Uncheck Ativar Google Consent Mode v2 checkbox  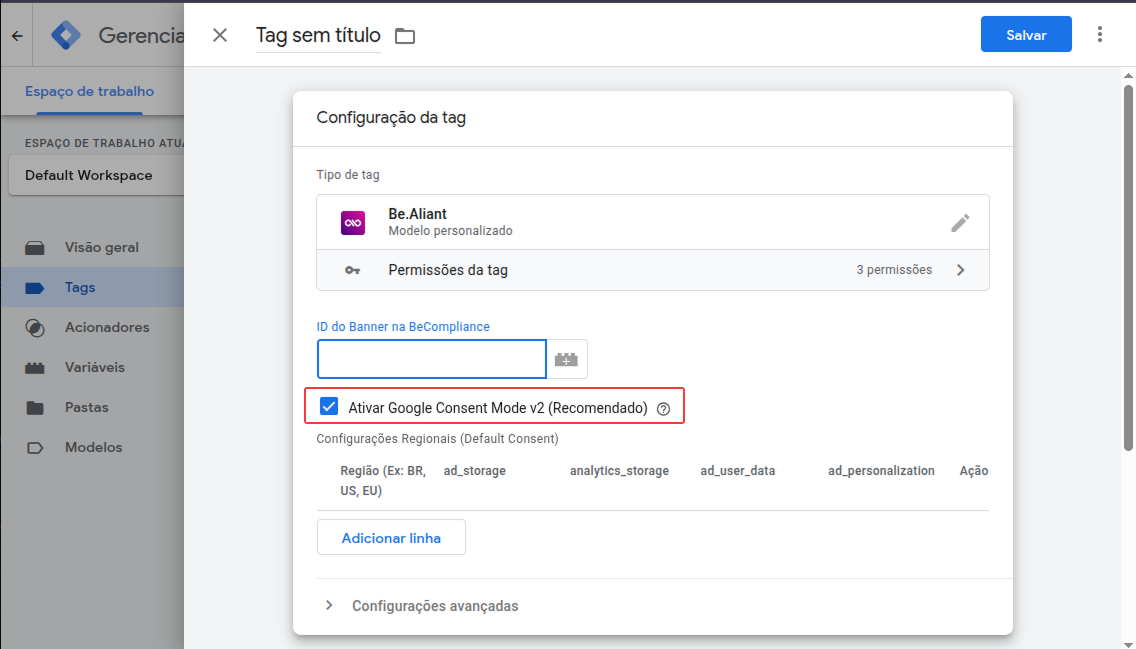tap(328, 407)
